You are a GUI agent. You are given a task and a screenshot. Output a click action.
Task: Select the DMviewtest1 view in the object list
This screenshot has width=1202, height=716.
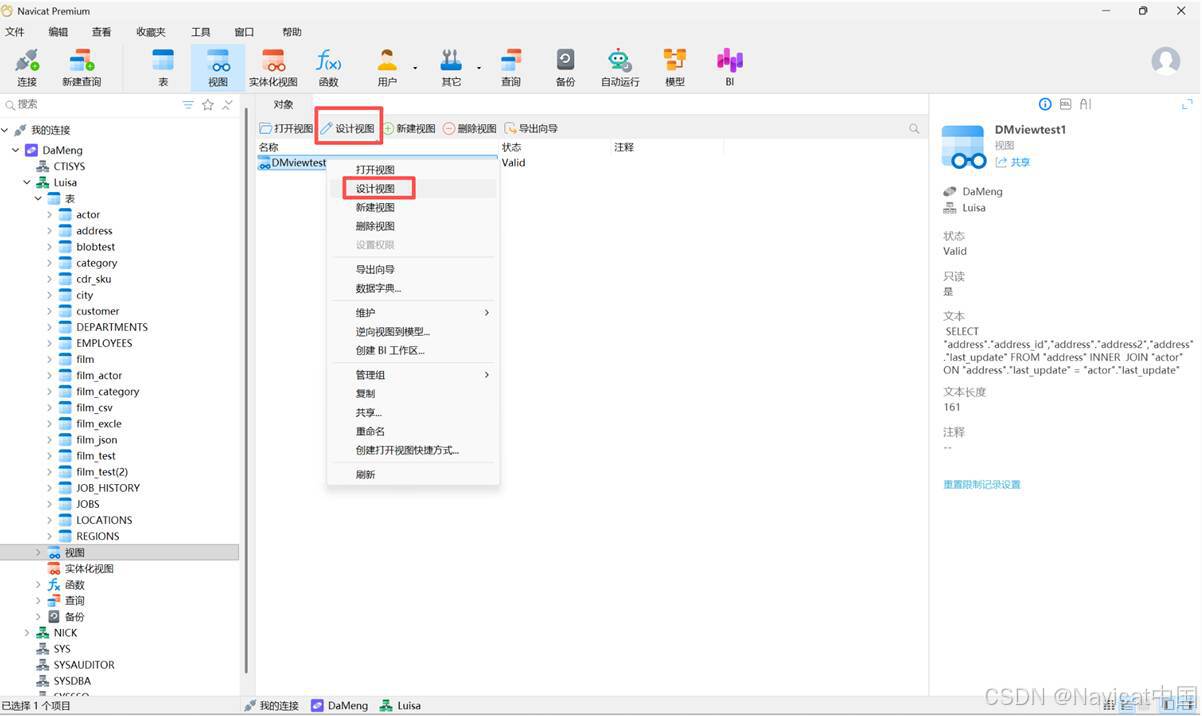point(293,163)
